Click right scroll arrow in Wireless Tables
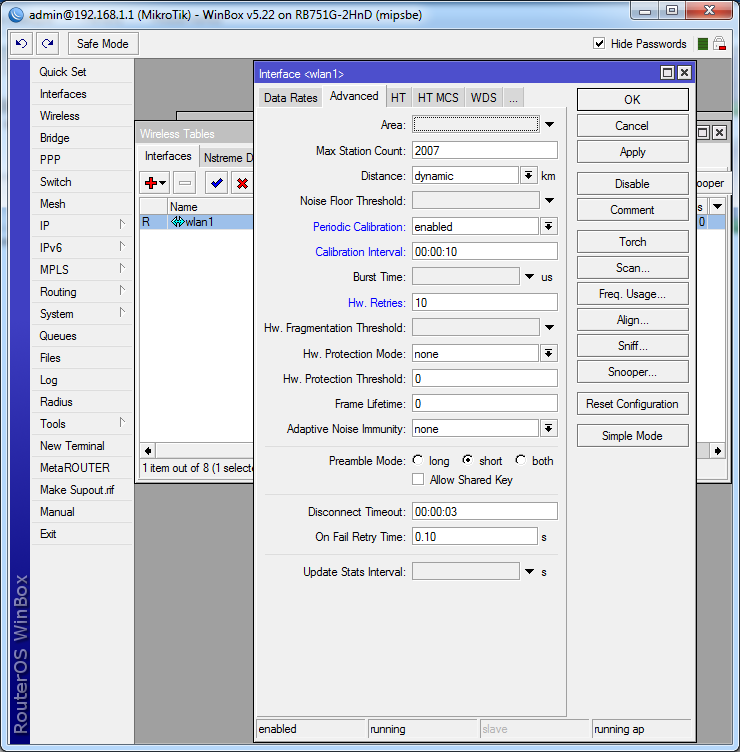Viewport: 740px width, 752px height. point(717,450)
